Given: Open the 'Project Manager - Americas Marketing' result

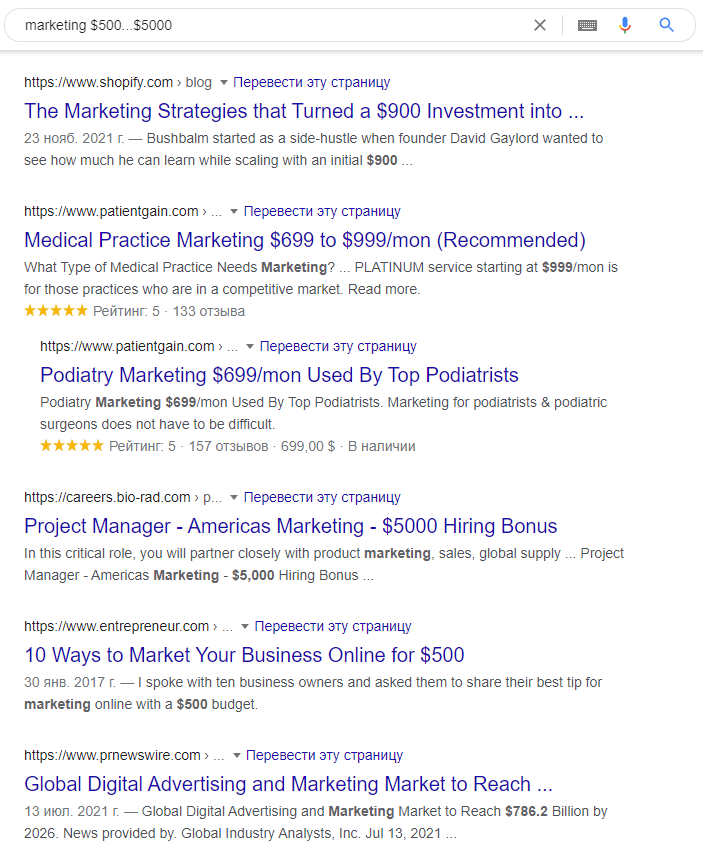Looking at the screenshot, I should (291, 526).
